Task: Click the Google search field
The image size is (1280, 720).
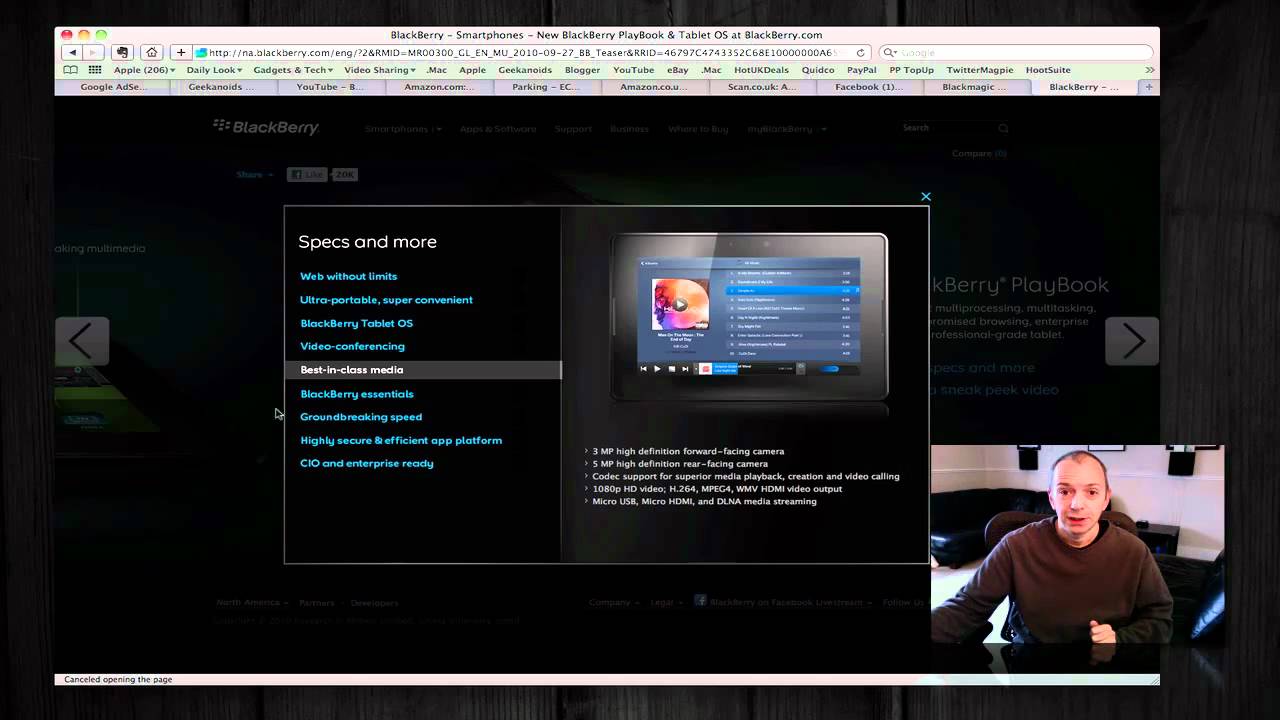Action: 1015,52
